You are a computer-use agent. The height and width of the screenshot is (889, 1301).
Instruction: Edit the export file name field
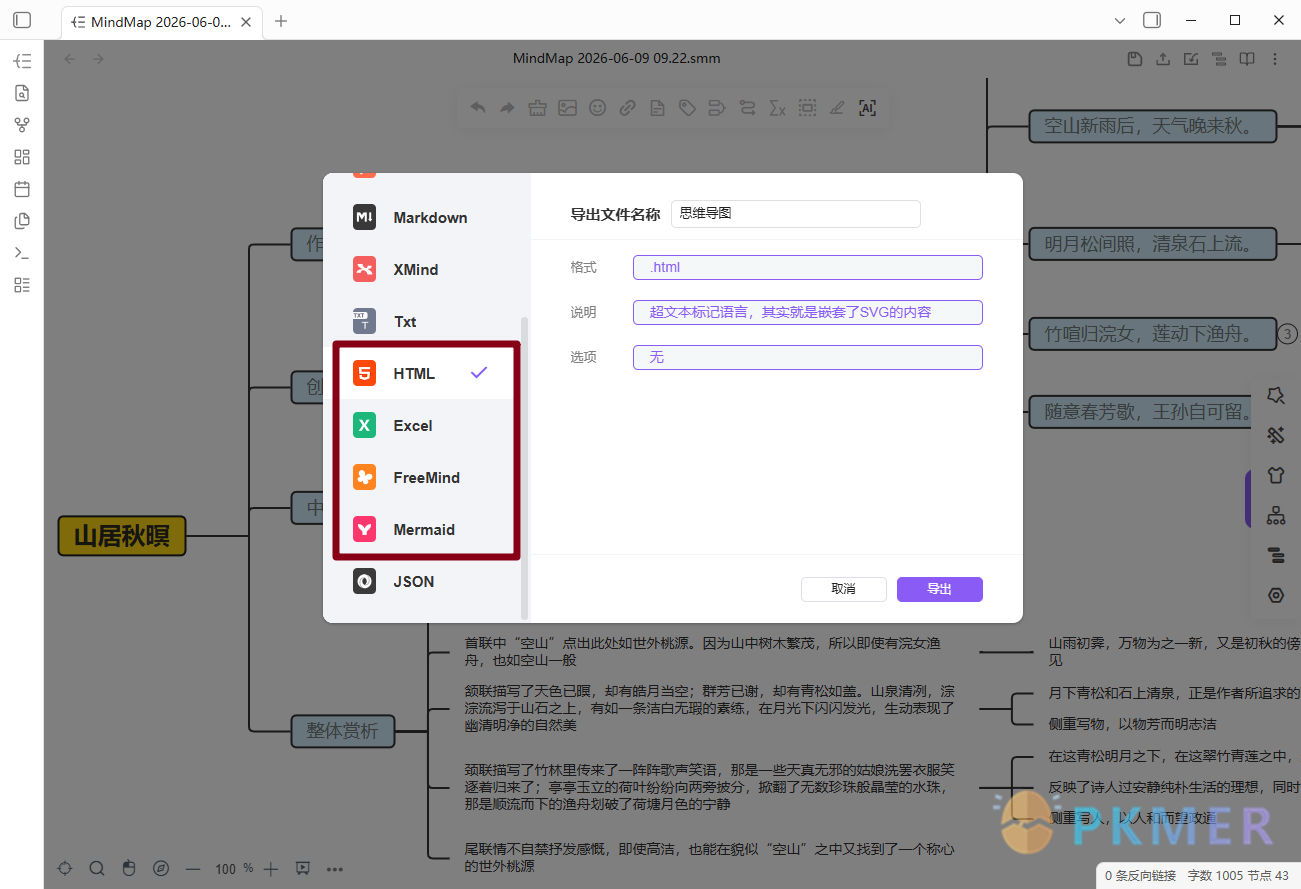tap(795, 214)
